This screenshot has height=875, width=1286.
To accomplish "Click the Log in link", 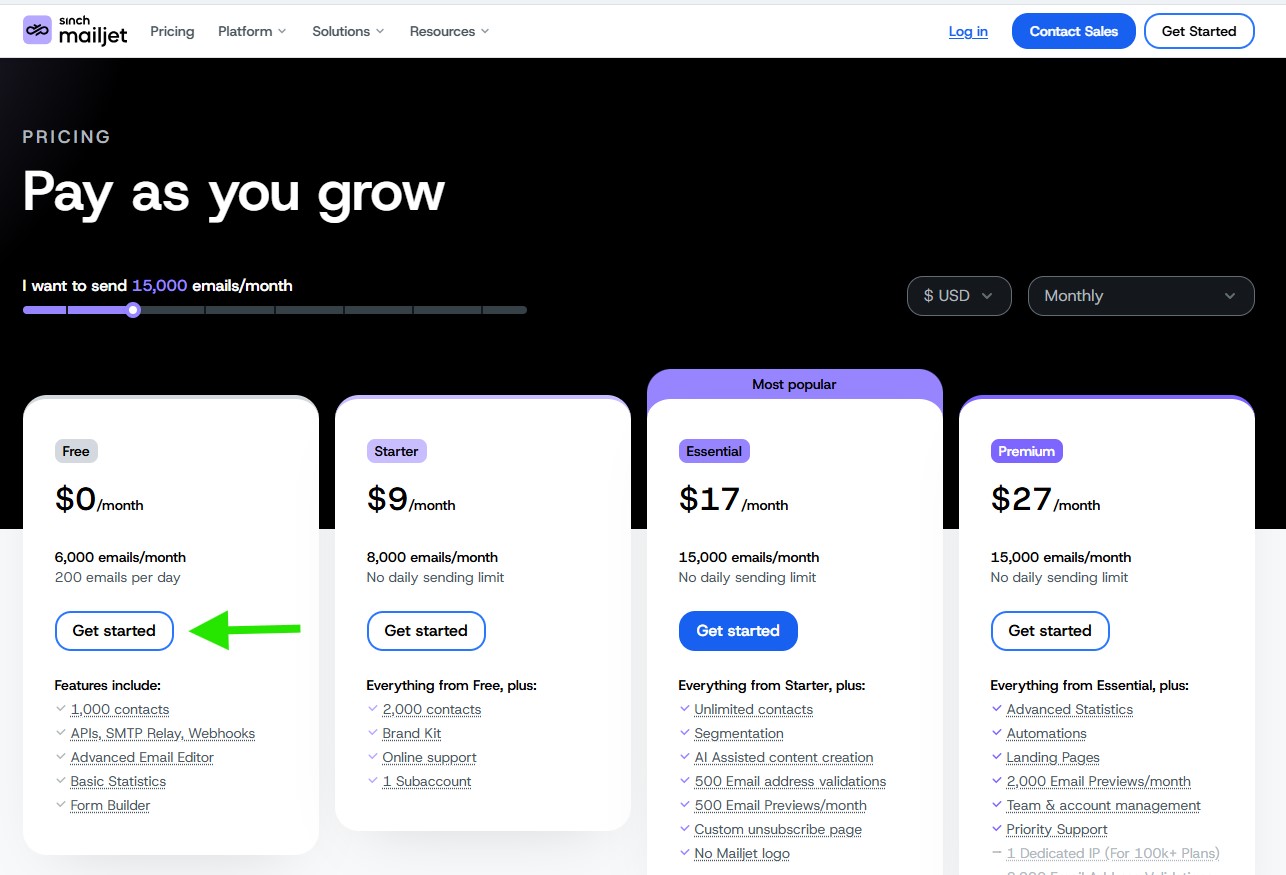I will pos(968,31).
